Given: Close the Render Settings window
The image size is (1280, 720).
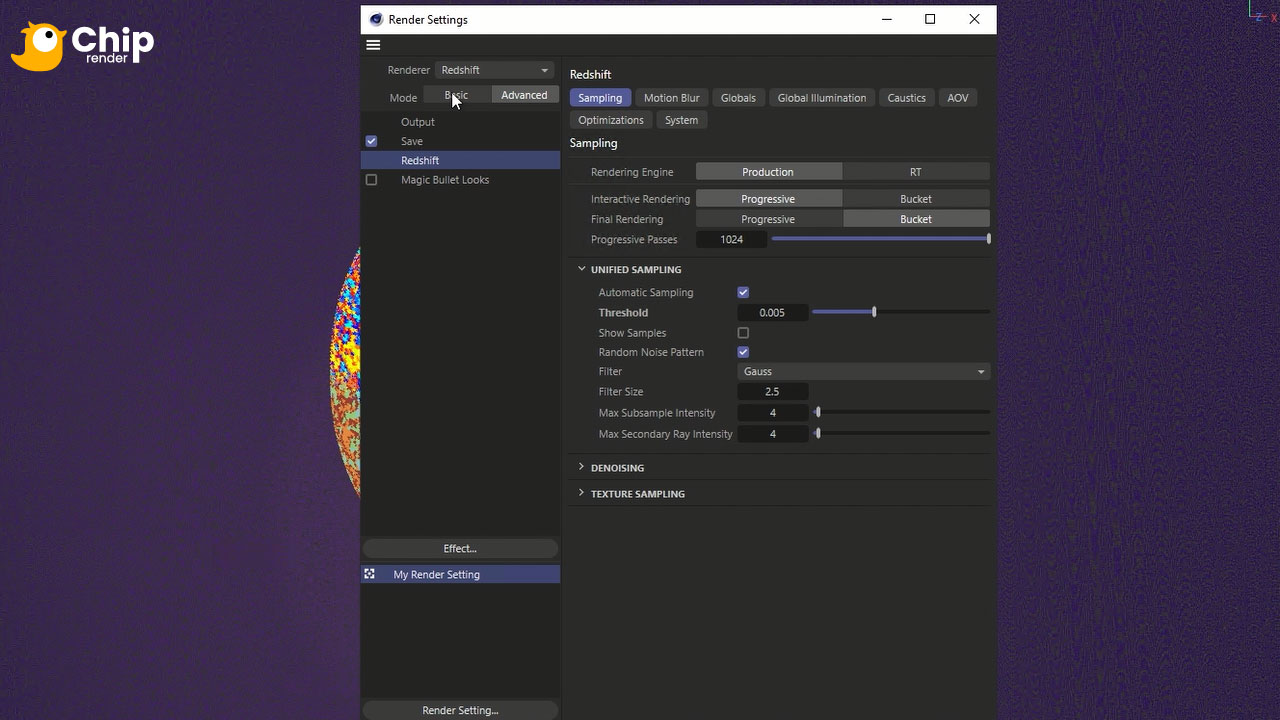Looking at the screenshot, I should (x=974, y=19).
